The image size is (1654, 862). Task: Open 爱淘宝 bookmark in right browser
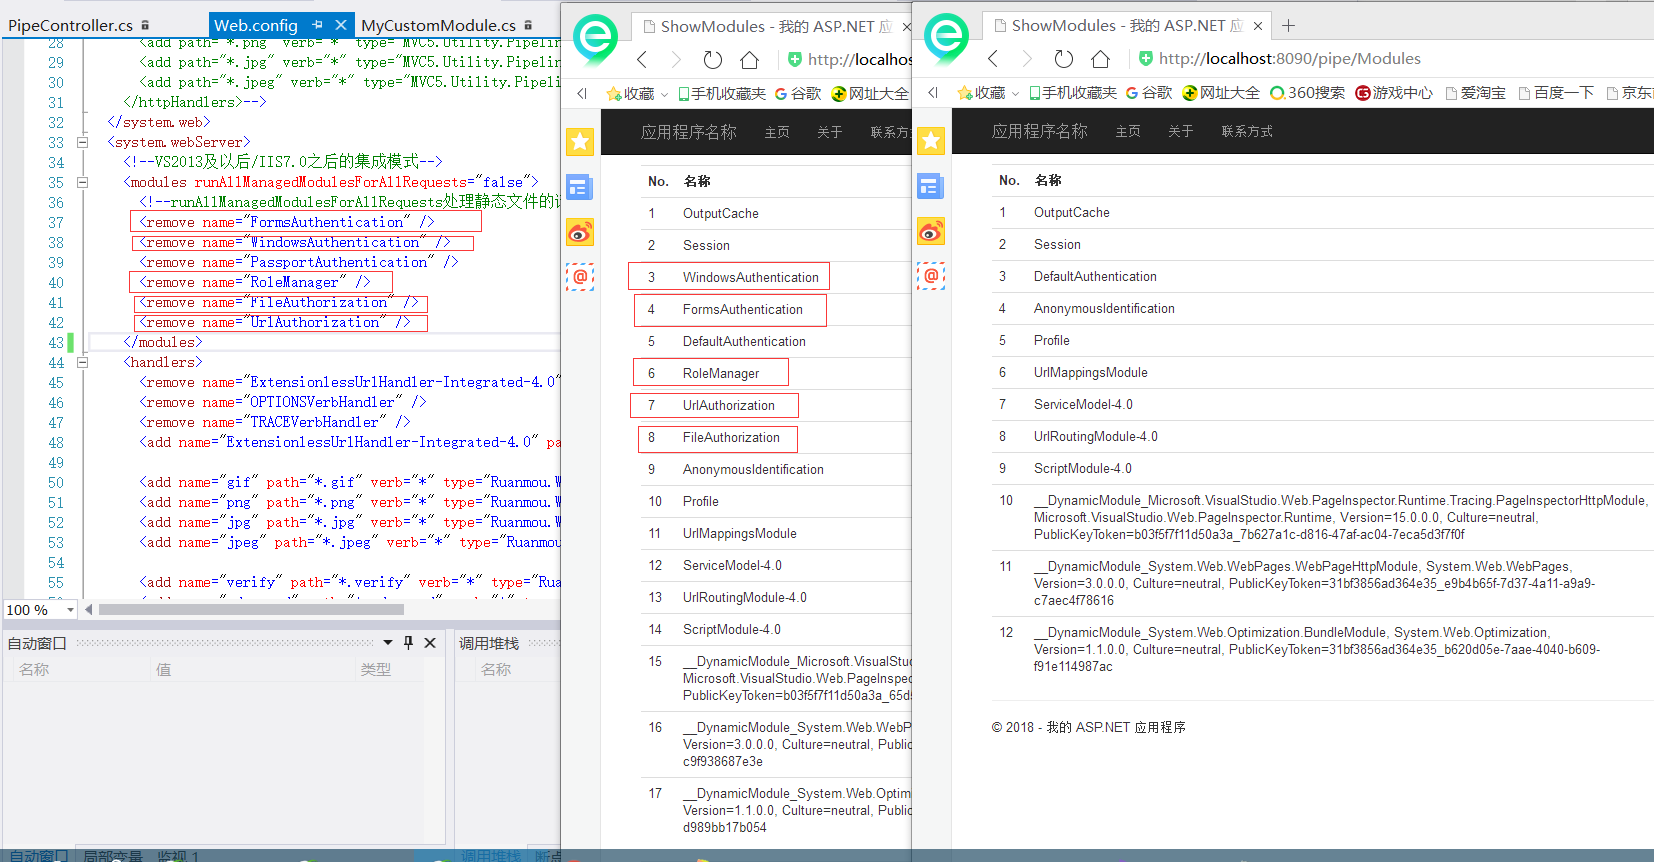coord(1476,93)
